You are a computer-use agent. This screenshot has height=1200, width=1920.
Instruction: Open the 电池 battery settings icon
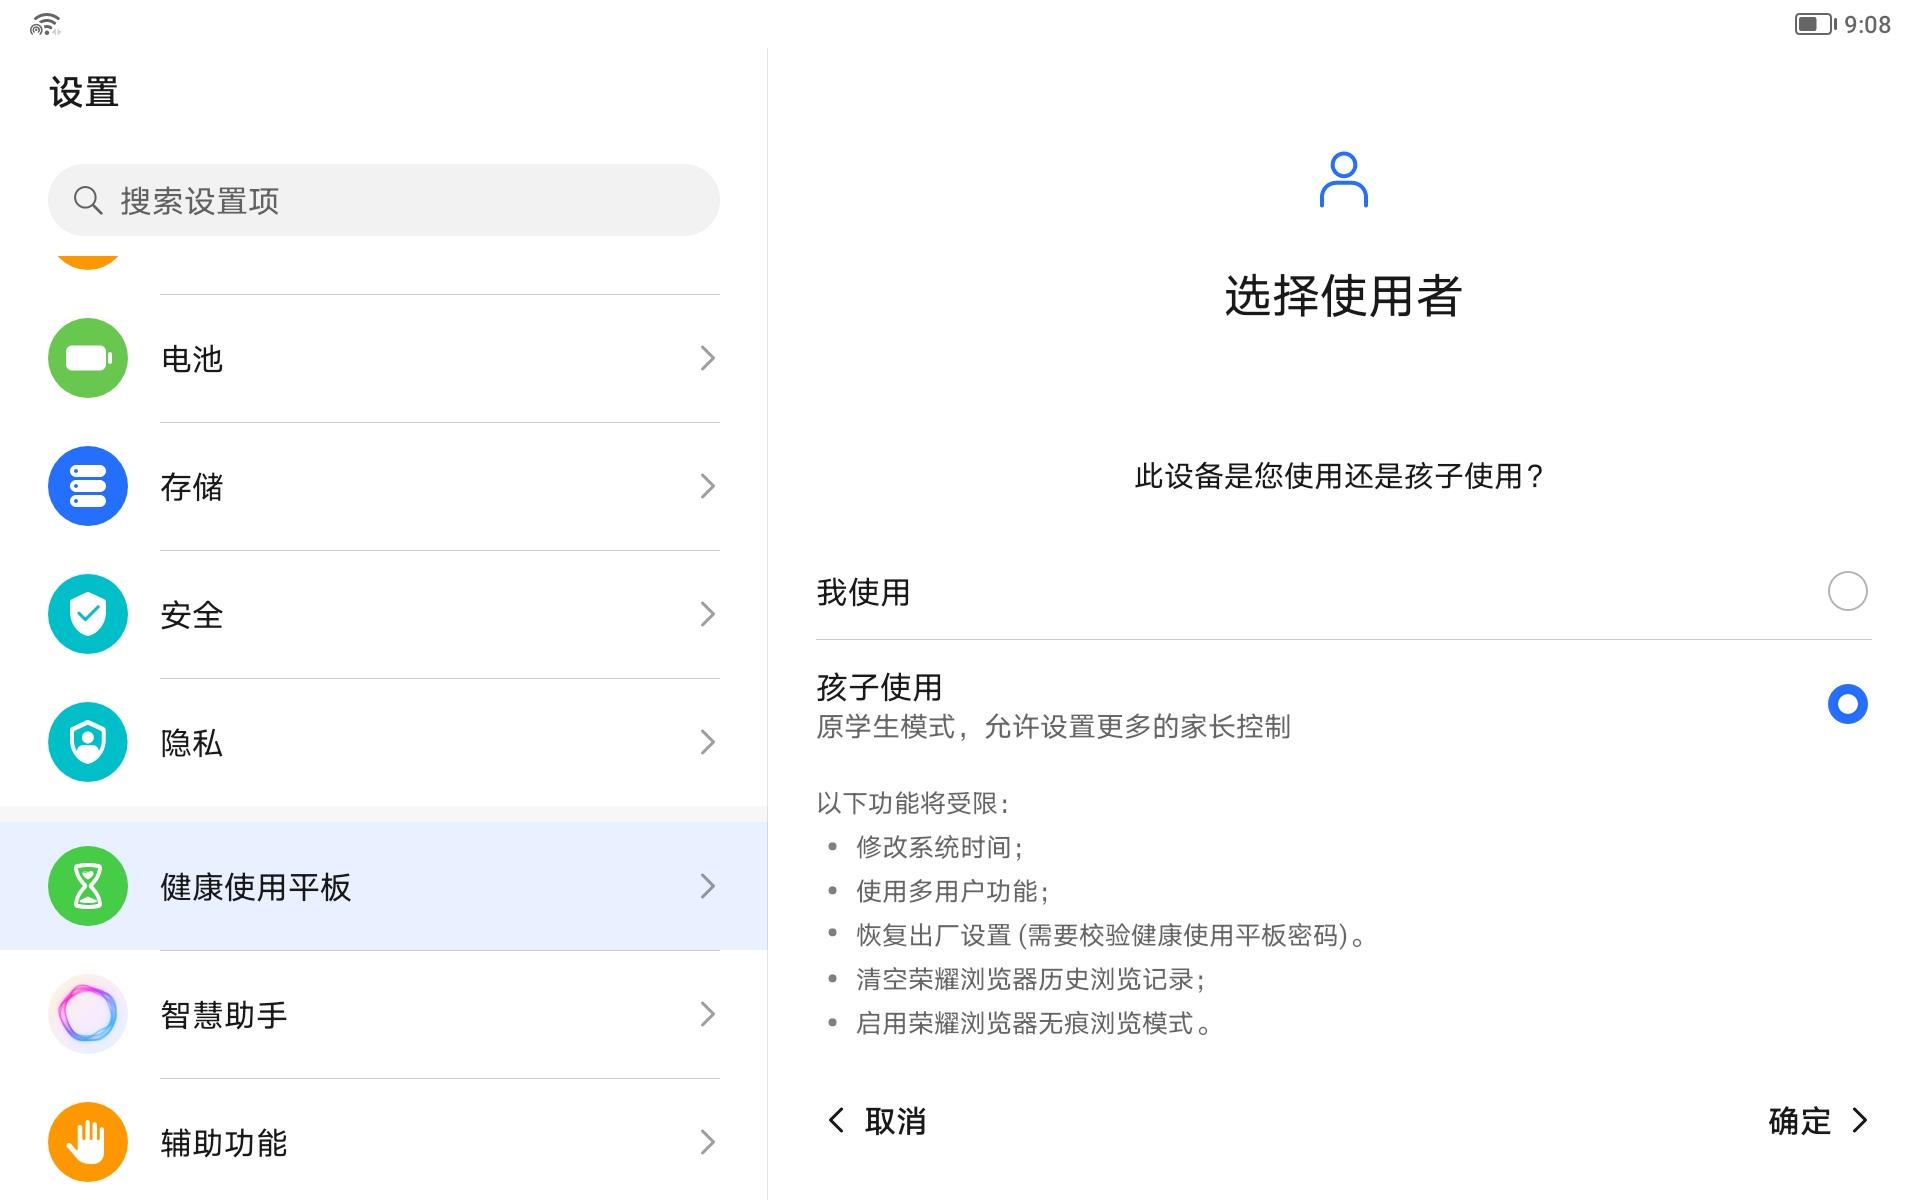tap(87, 358)
